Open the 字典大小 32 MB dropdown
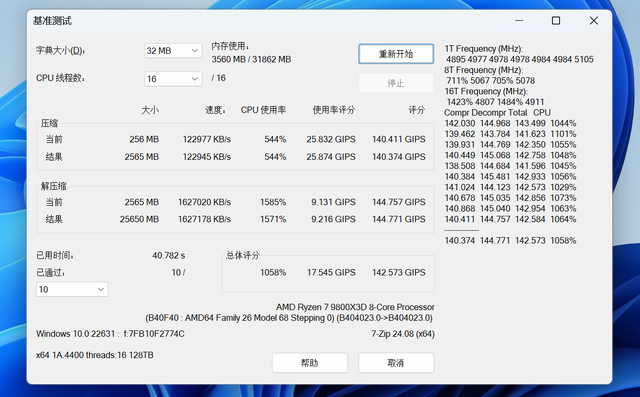The width and height of the screenshot is (640, 397). (x=173, y=51)
